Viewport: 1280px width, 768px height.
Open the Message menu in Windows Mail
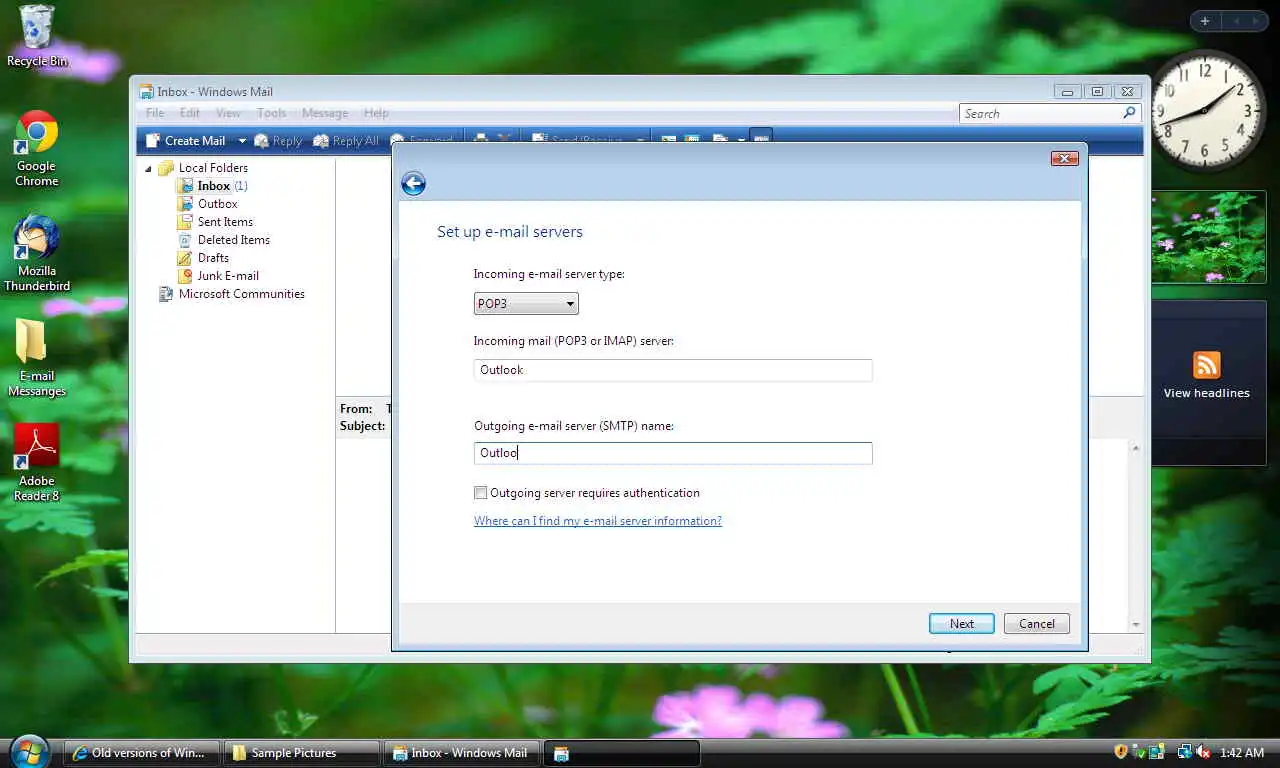[x=325, y=113]
